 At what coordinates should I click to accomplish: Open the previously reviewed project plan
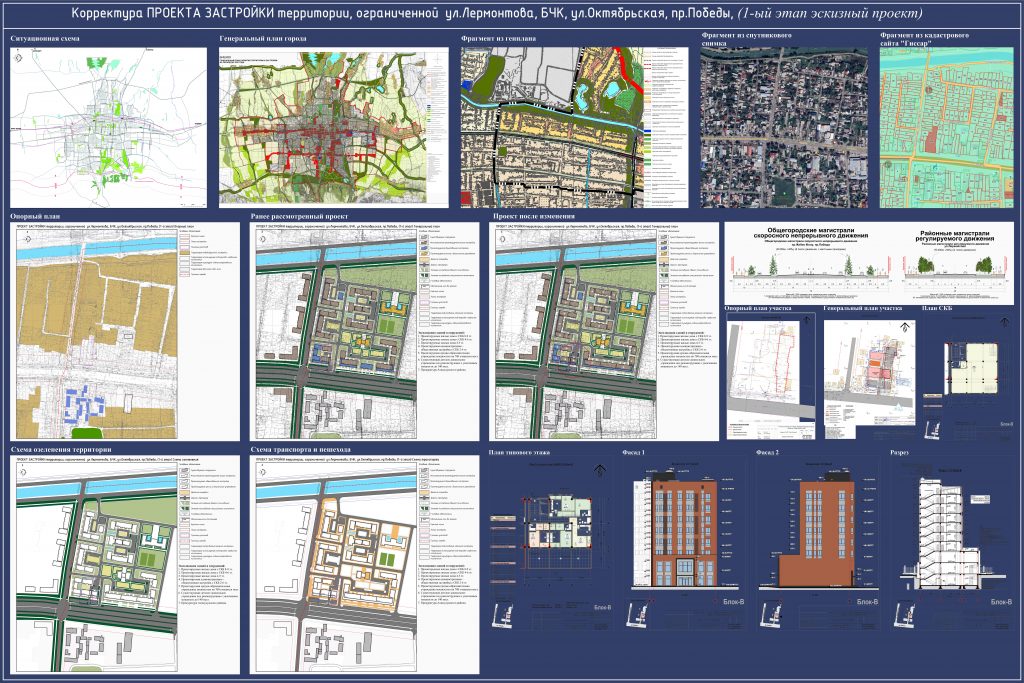pos(364,332)
